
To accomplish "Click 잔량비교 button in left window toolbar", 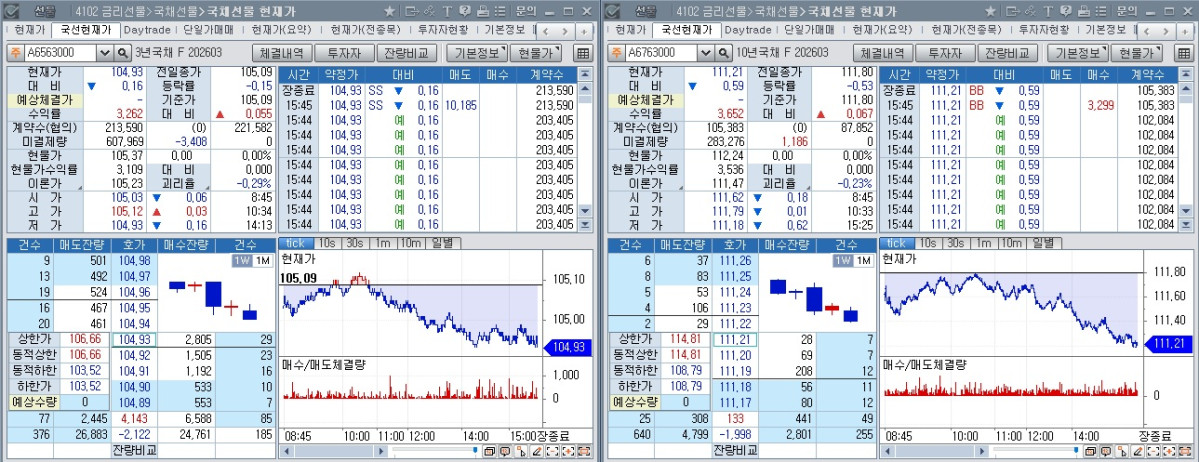I will pyautogui.click(x=406, y=53).
